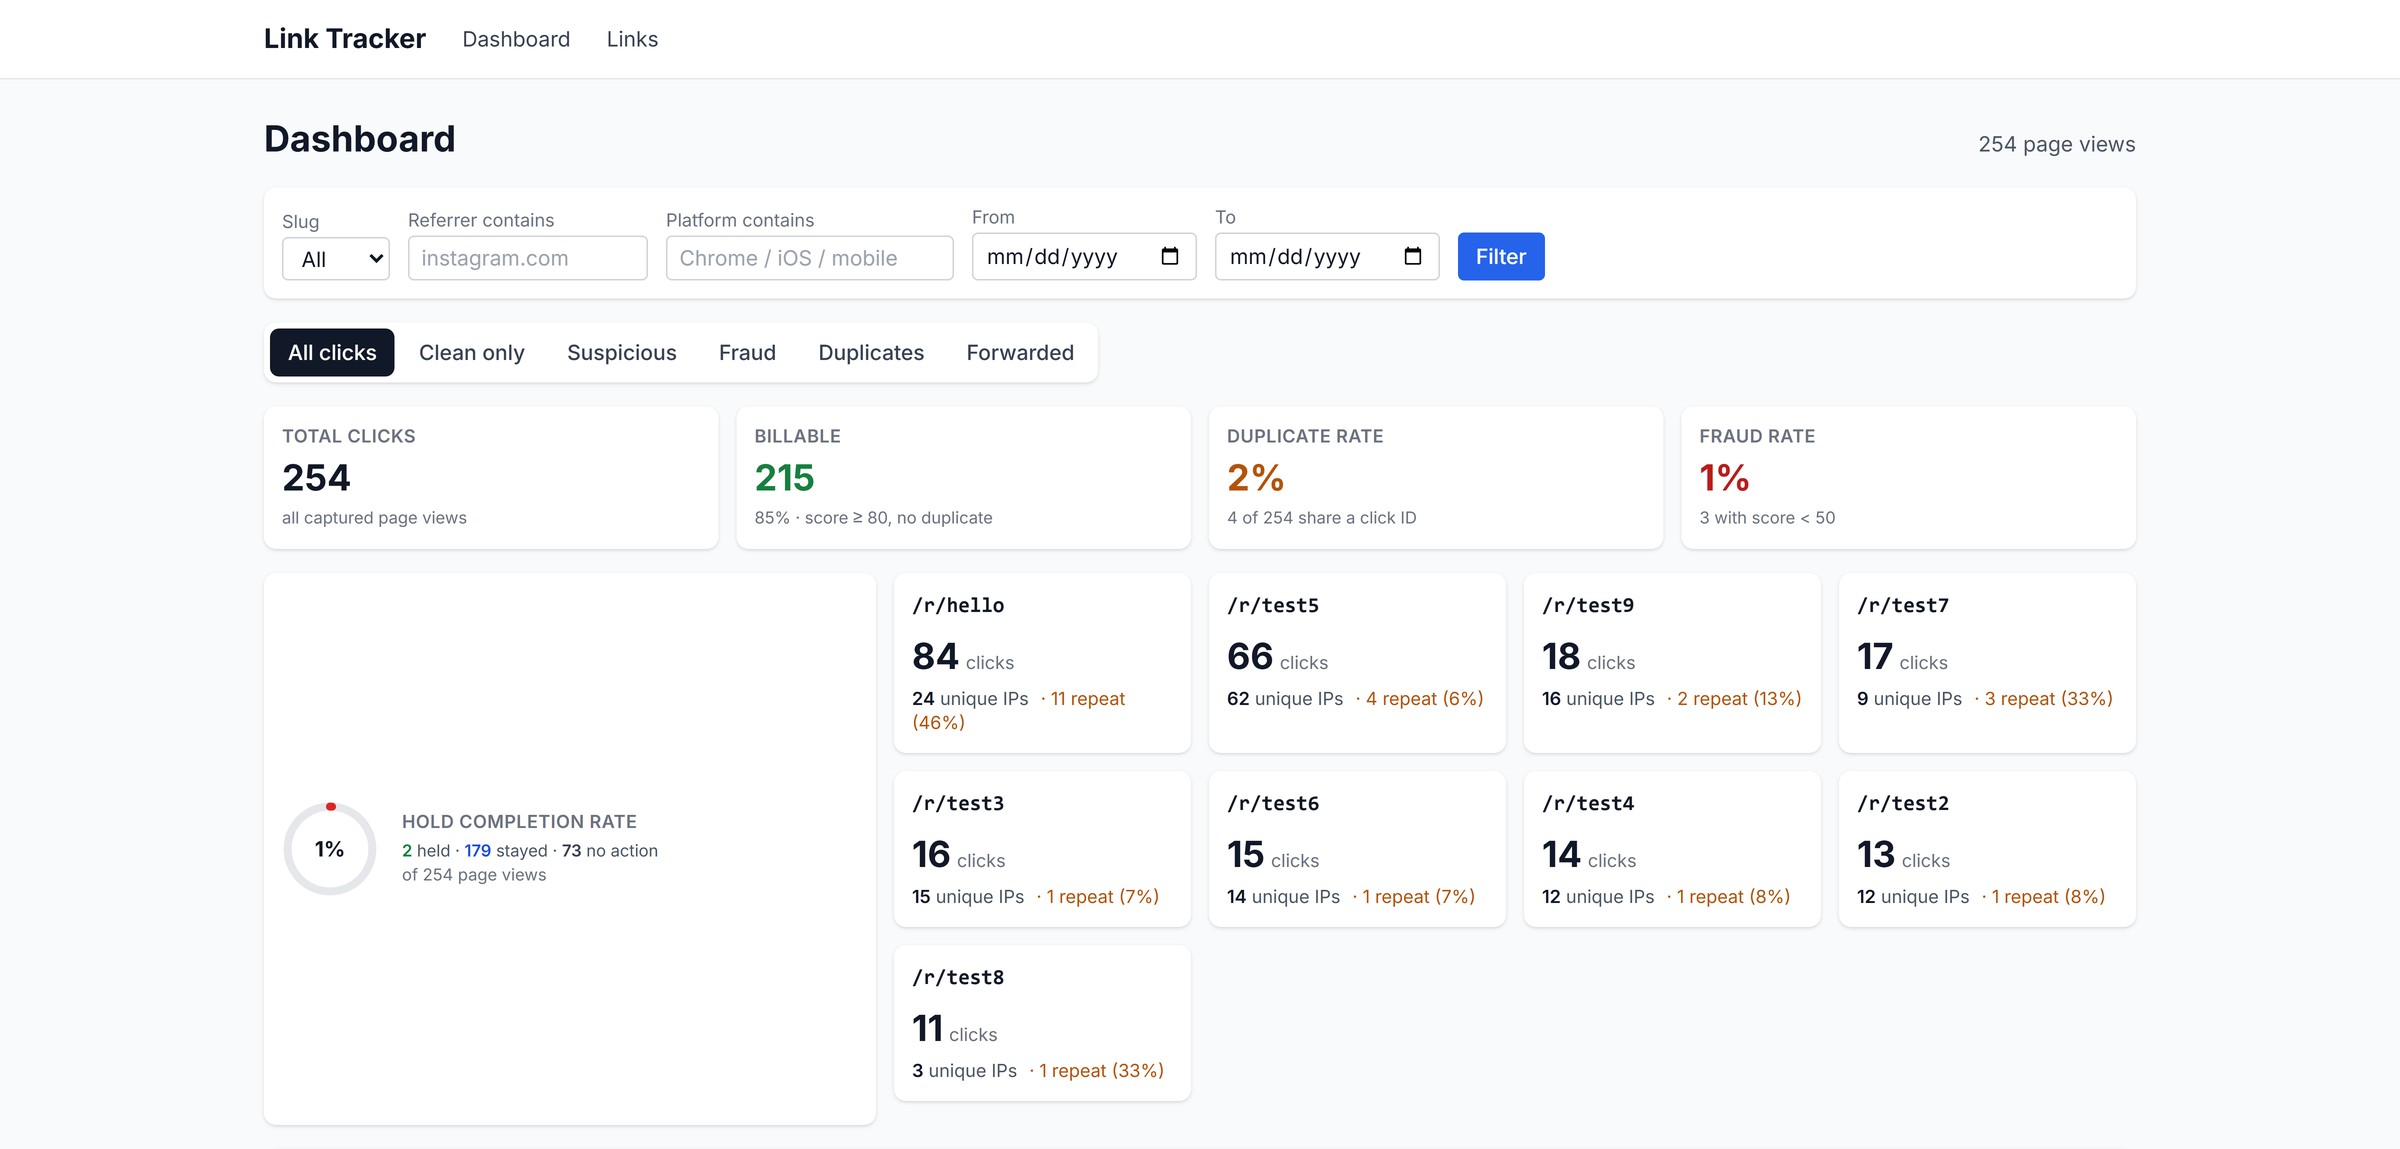Open the Dashboard navigation link
The width and height of the screenshot is (2400, 1149).
(x=516, y=39)
